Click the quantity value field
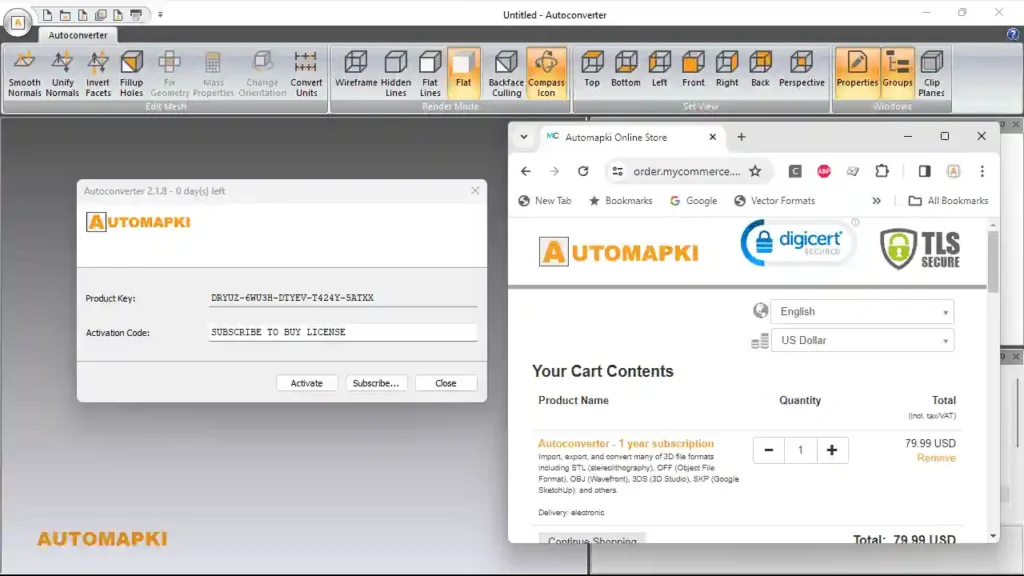 click(800, 450)
